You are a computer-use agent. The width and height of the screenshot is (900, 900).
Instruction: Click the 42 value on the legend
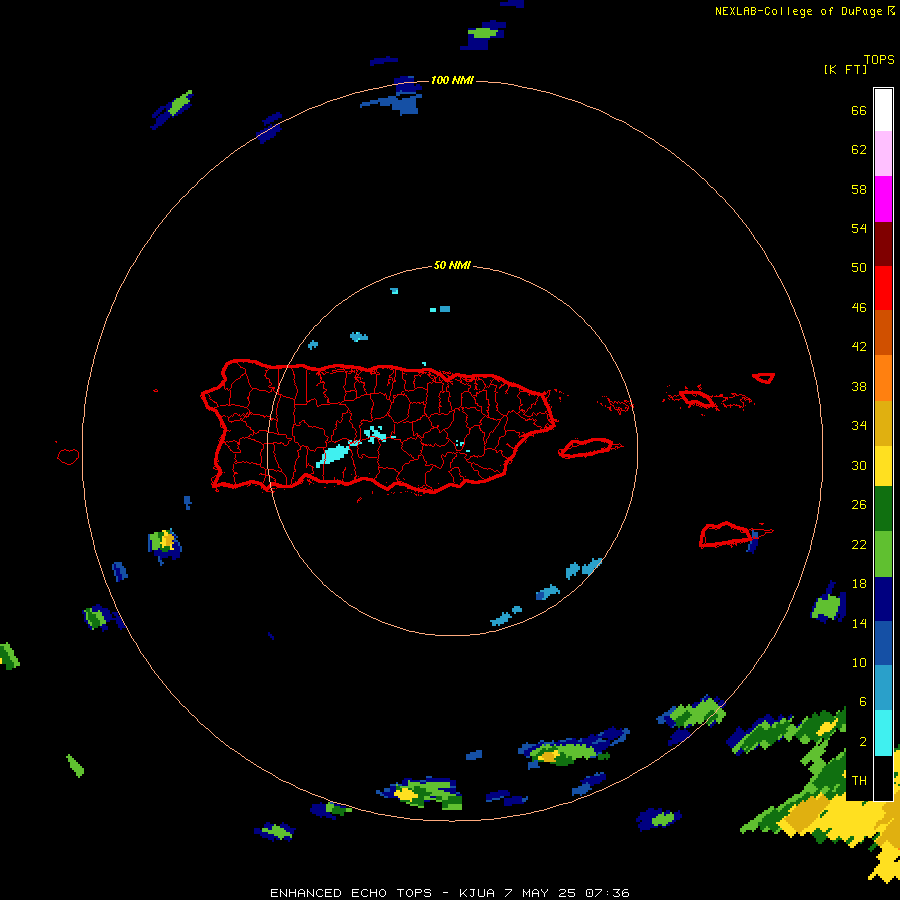(859, 347)
